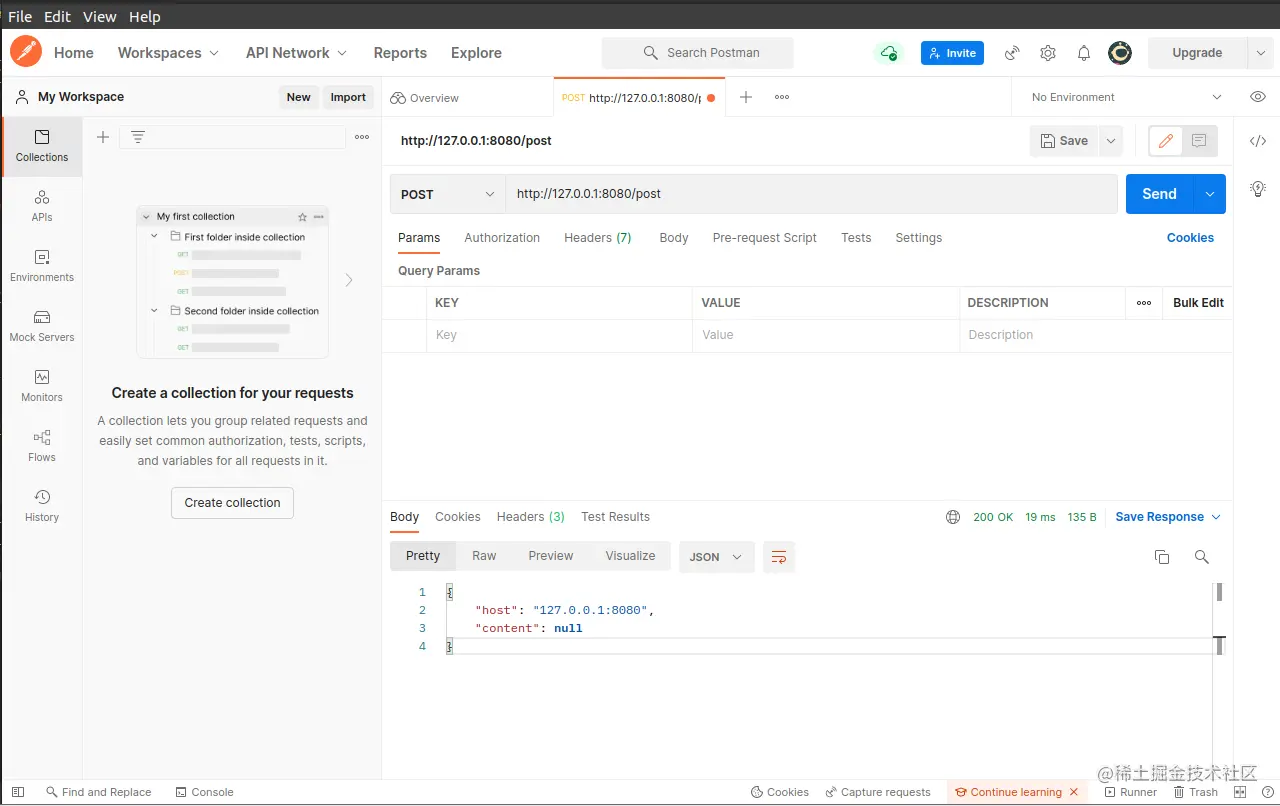
Task: Switch to the Pre-request Script tab
Action: [765, 238]
